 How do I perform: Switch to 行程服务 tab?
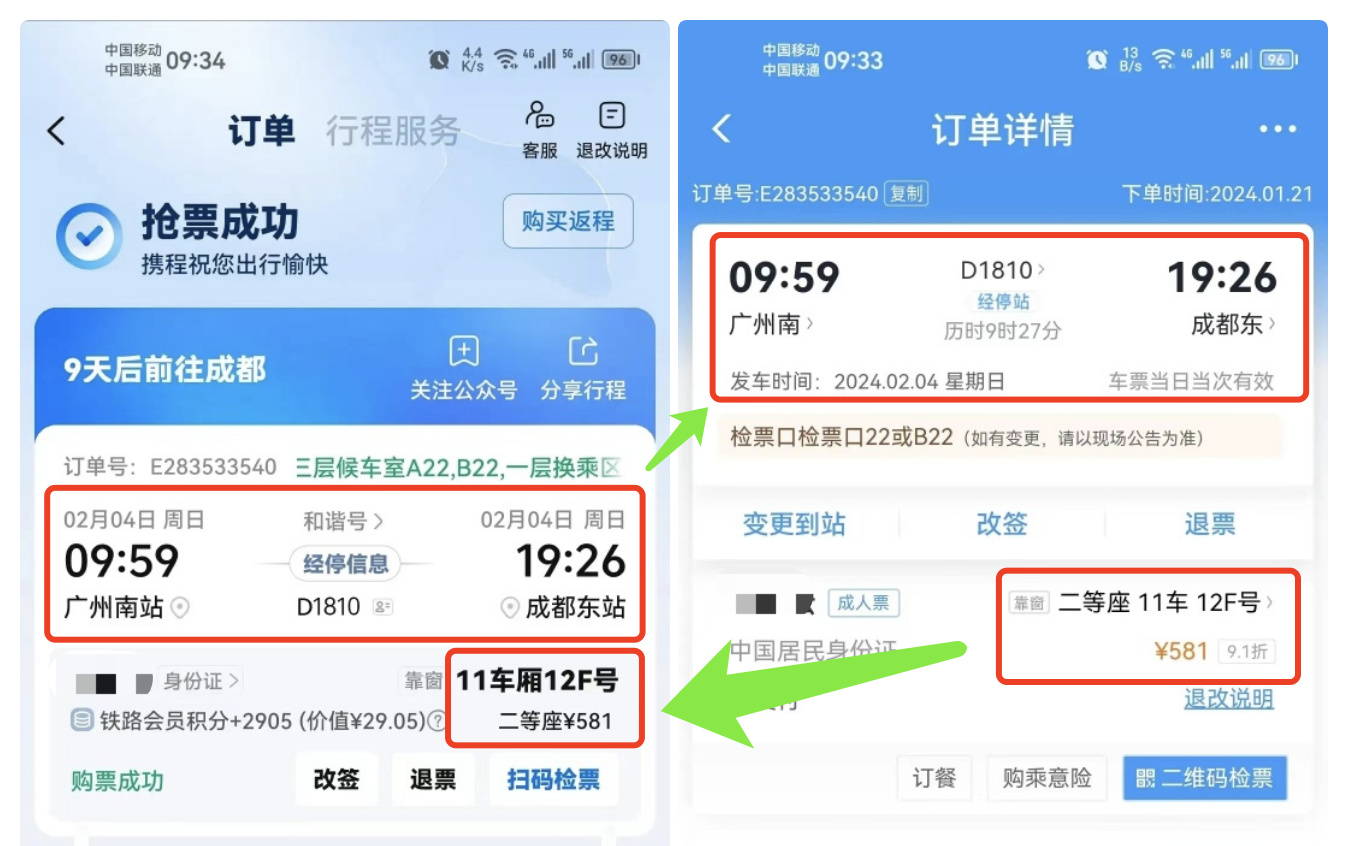point(393,131)
